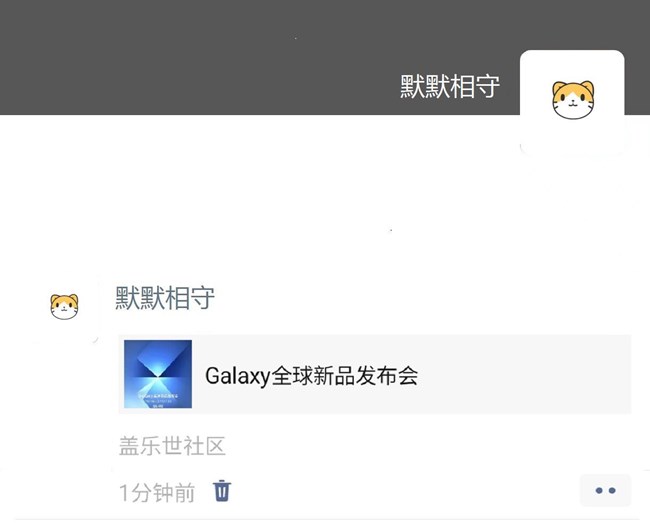Tap the post author name 默默相守
Viewport: 650px width, 526px height.
tap(165, 298)
